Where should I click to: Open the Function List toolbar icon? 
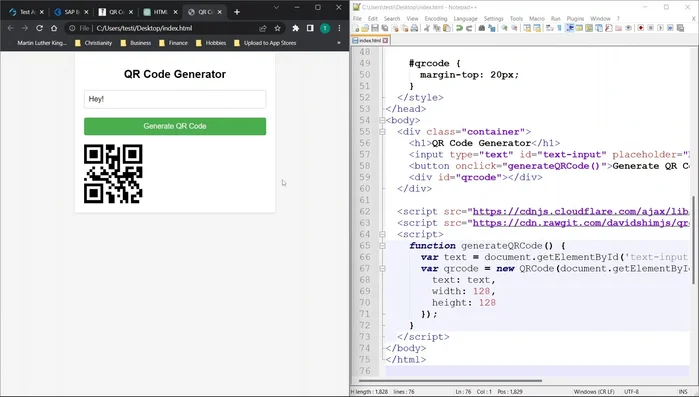pyautogui.click(x=609, y=28)
